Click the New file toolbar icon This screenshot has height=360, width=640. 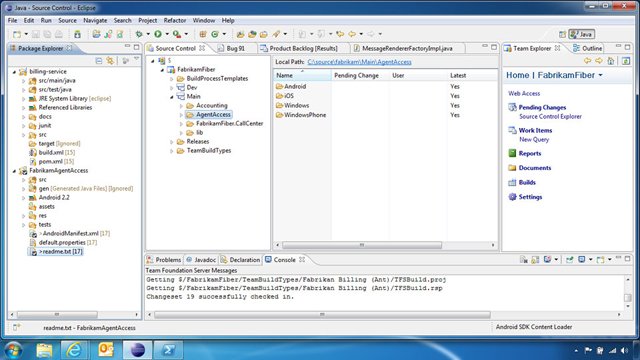tap(17, 34)
